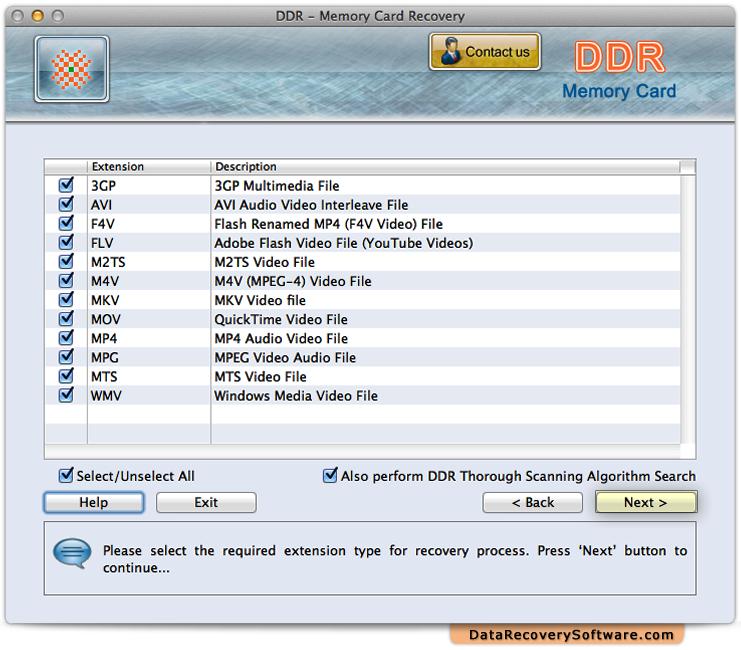Uncheck the MPG extension checkbox

click(66, 357)
